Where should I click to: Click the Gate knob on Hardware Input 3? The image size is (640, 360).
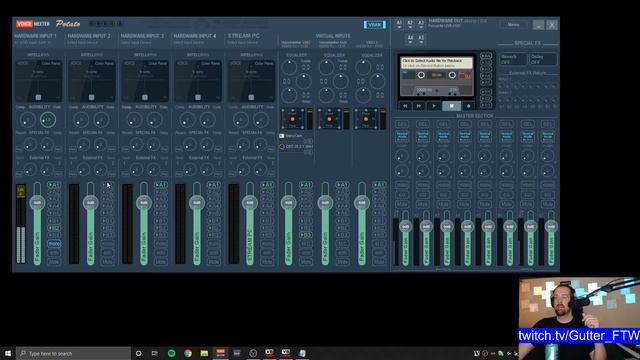coord(154,120)
